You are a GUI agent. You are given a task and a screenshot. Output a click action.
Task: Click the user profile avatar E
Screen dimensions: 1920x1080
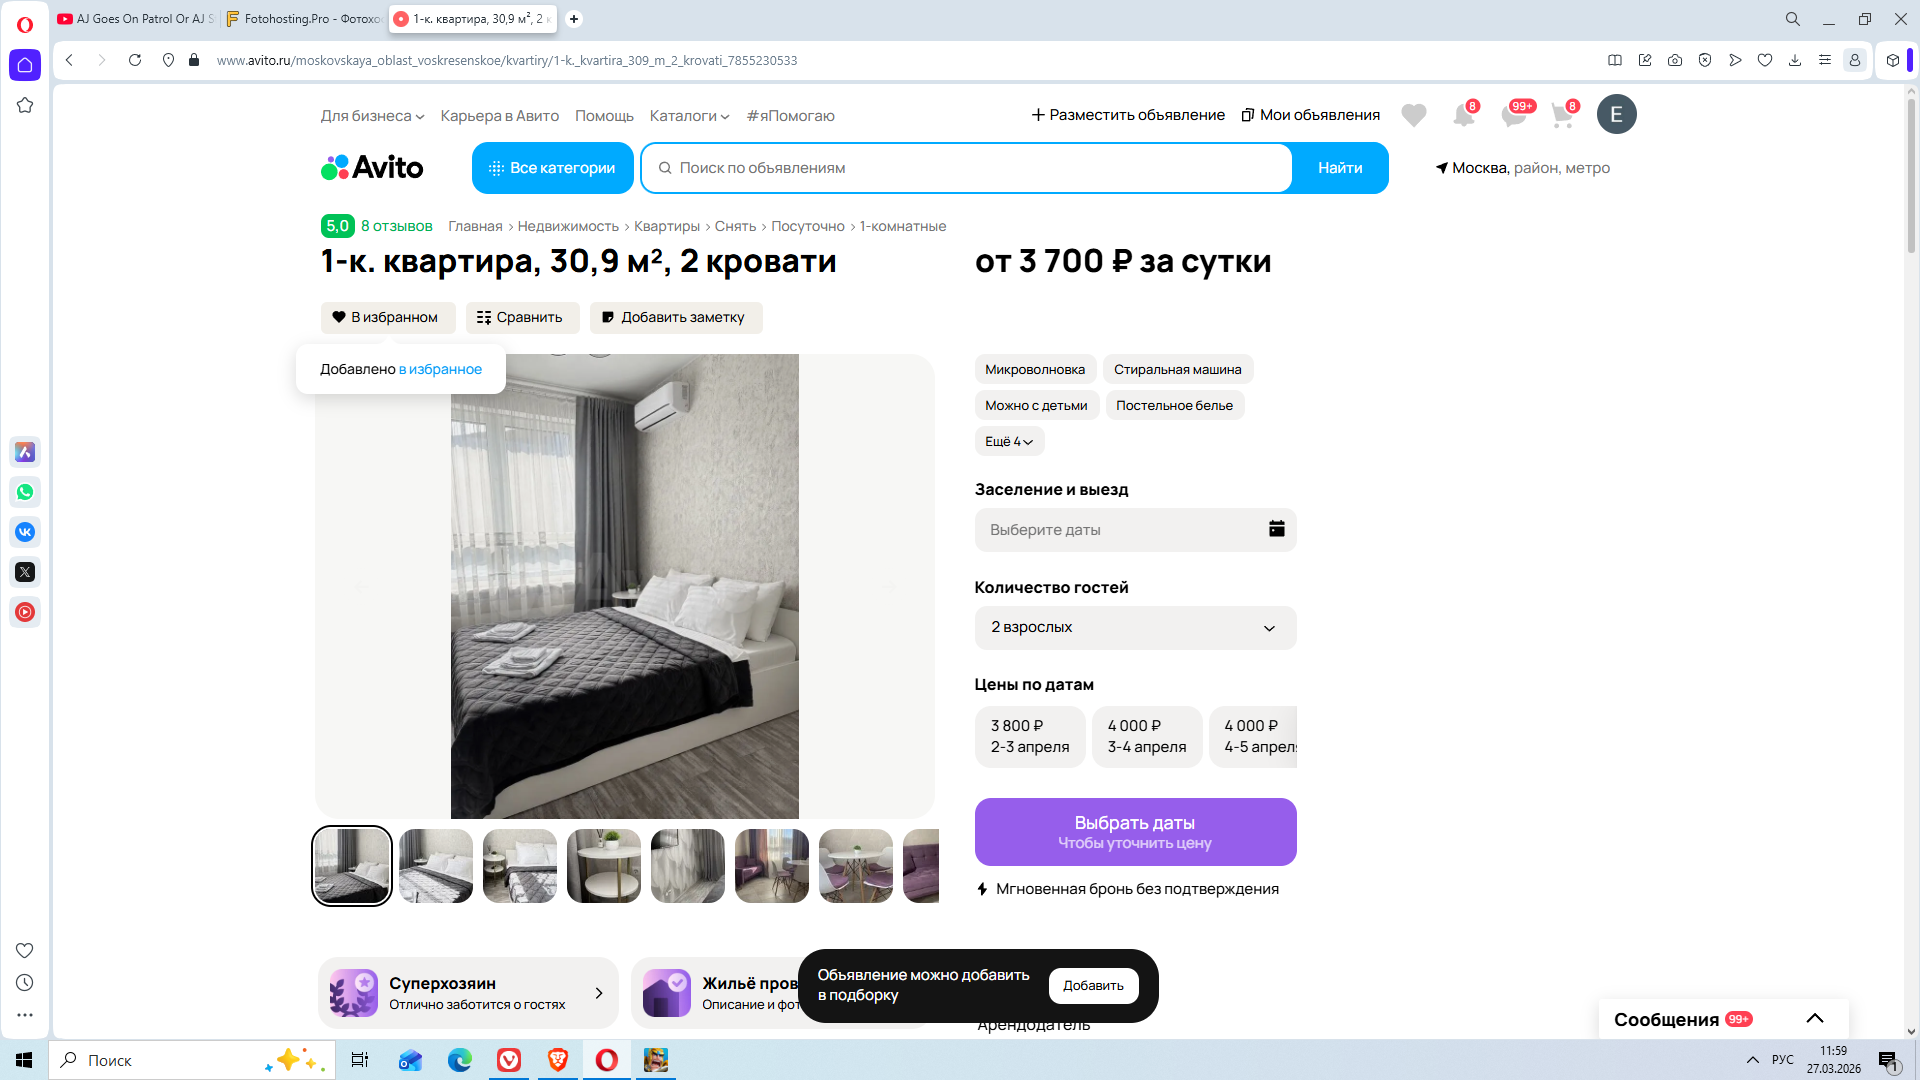[x=1616, y=115]
